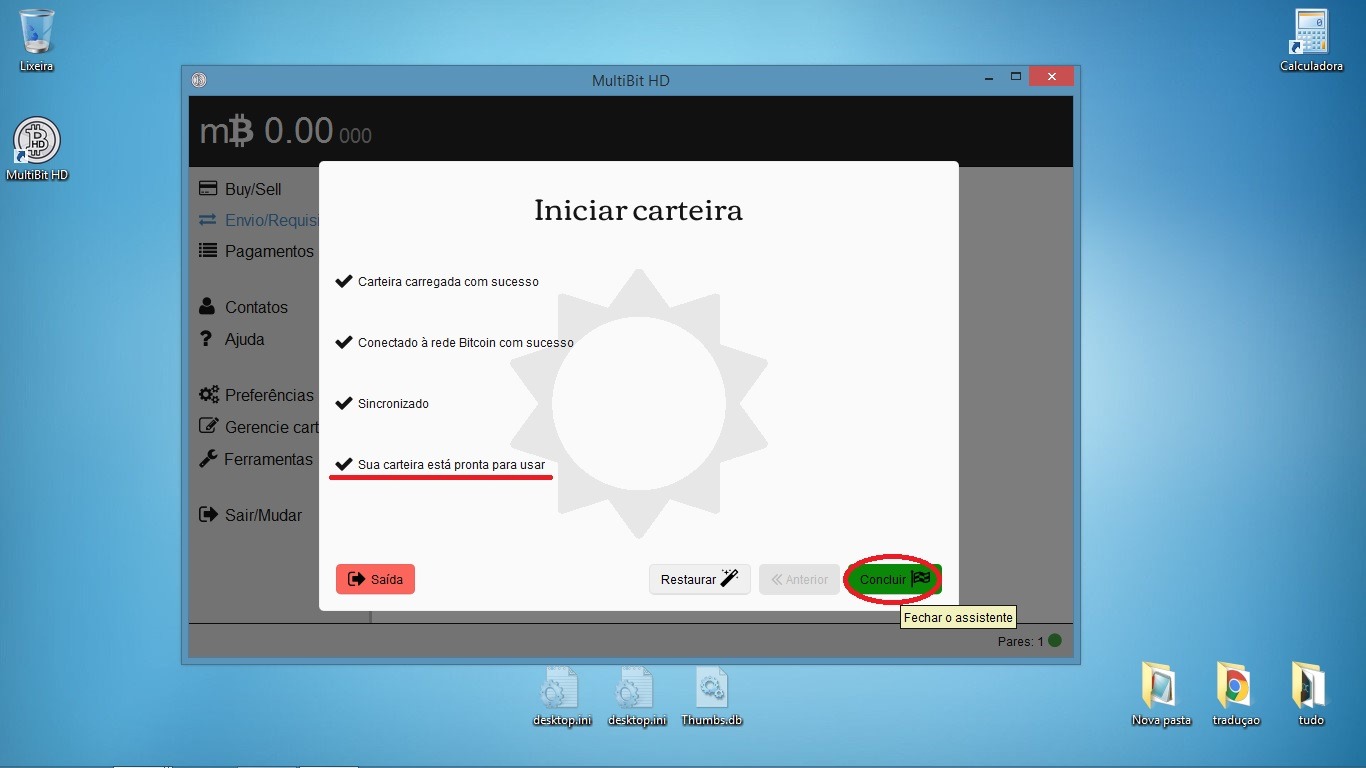The width and height of the screenshot is (1366, 768).
Task: Click the red Saída exit button
Action: 375,579
